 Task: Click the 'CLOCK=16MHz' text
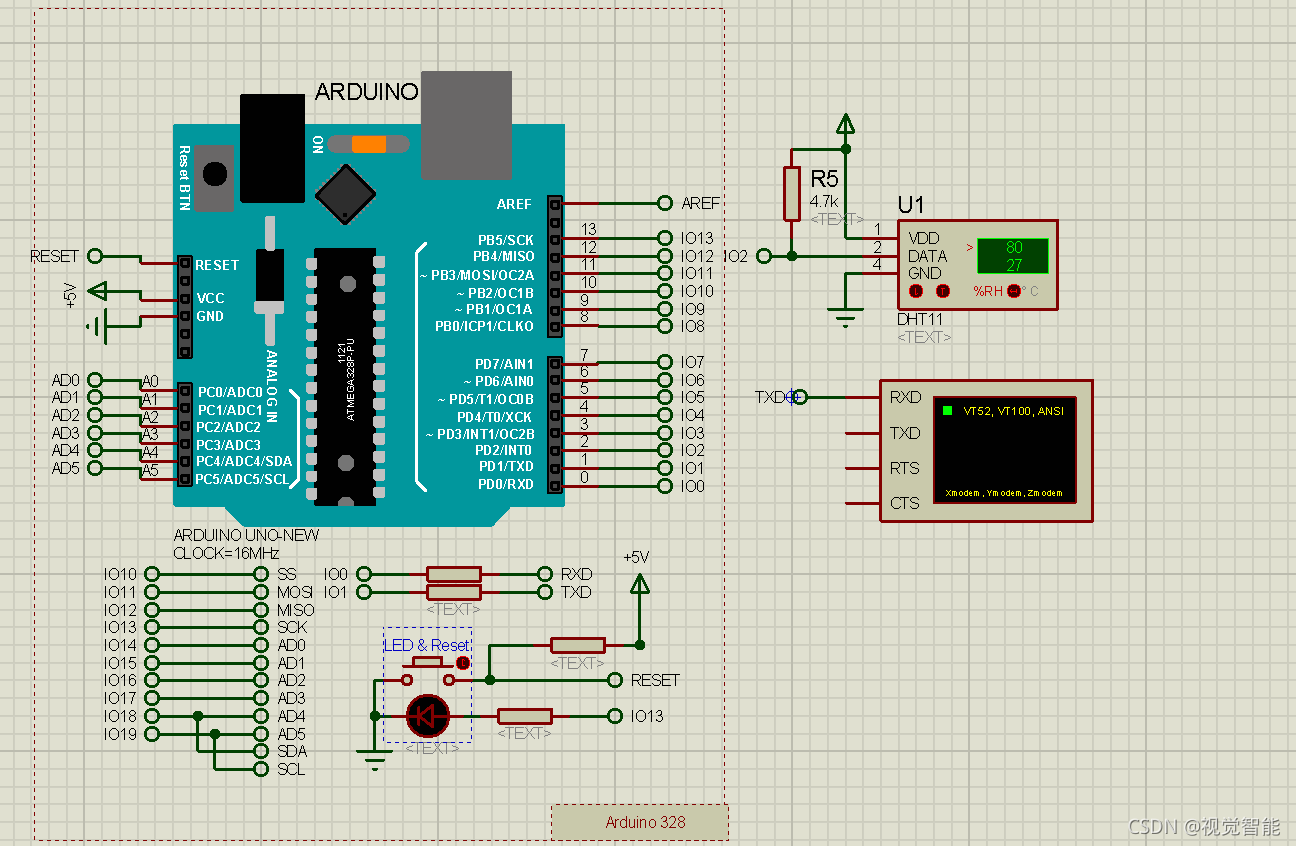coord(226,552)
